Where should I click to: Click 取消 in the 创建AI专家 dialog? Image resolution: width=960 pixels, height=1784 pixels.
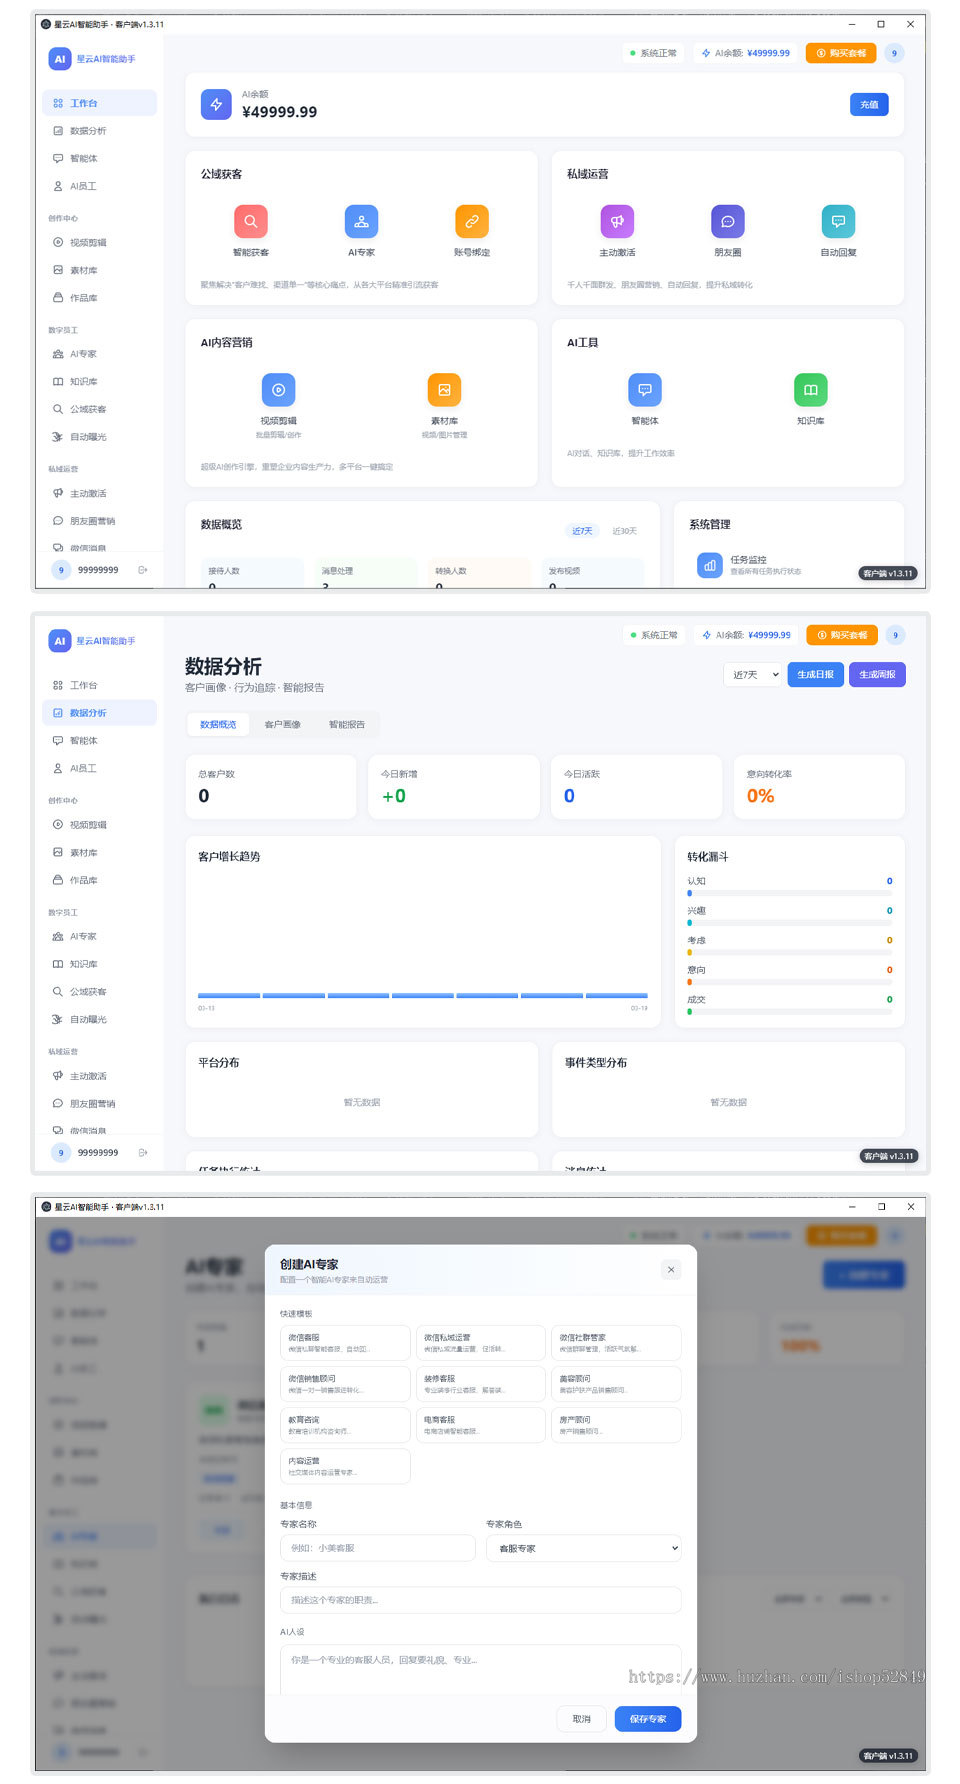(x=582, y=1719)
